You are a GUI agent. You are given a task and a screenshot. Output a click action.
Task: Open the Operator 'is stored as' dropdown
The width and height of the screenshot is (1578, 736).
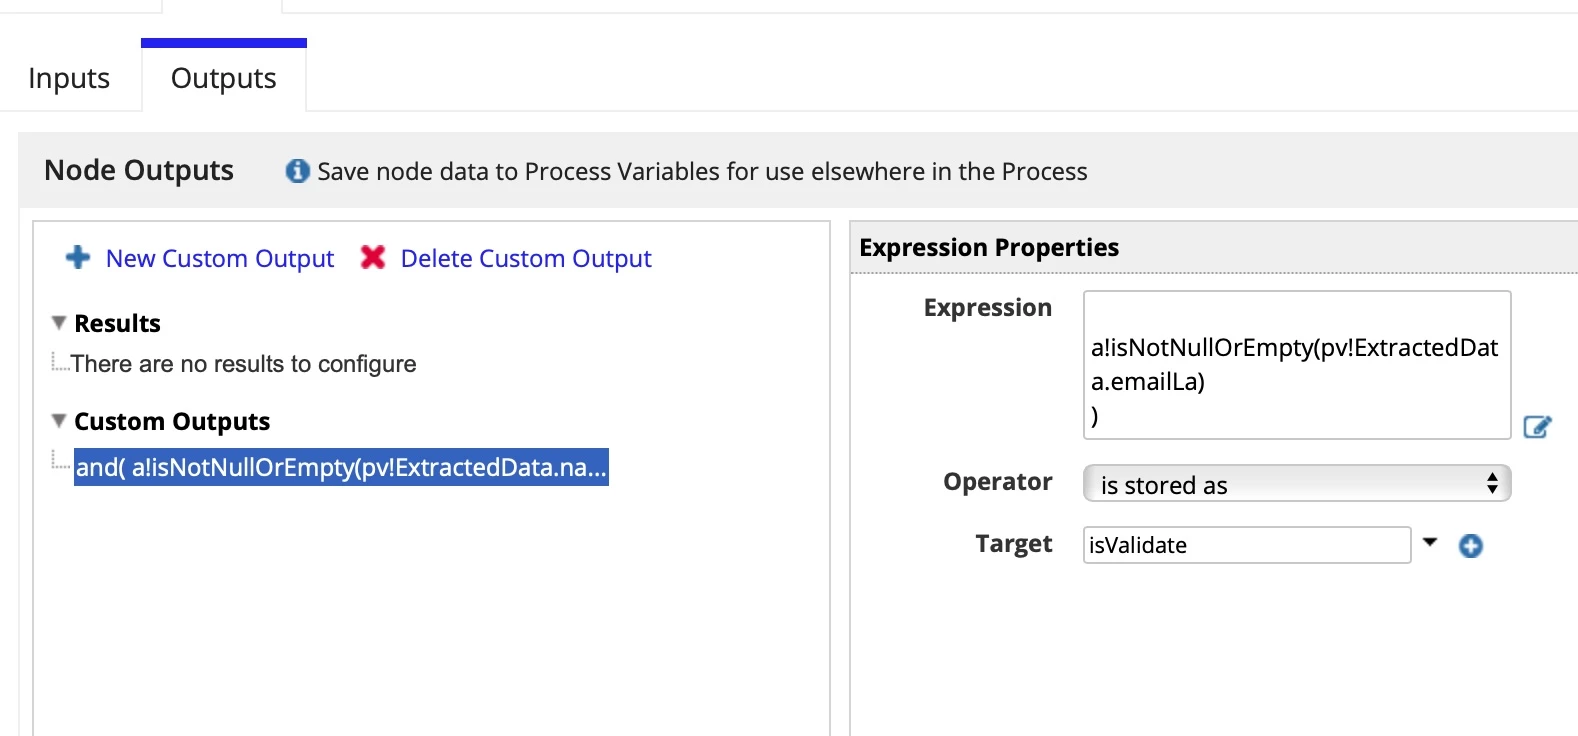click(x=1297, y=484)
